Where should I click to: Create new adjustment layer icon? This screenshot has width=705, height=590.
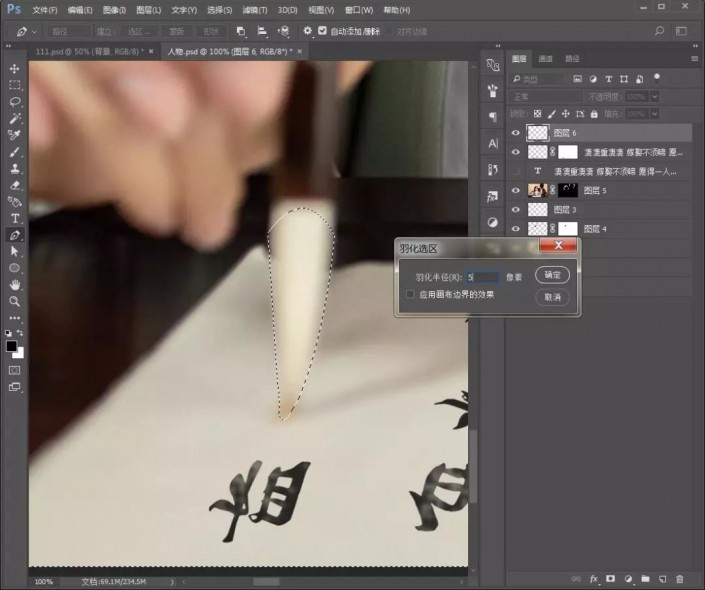(628, 579)
